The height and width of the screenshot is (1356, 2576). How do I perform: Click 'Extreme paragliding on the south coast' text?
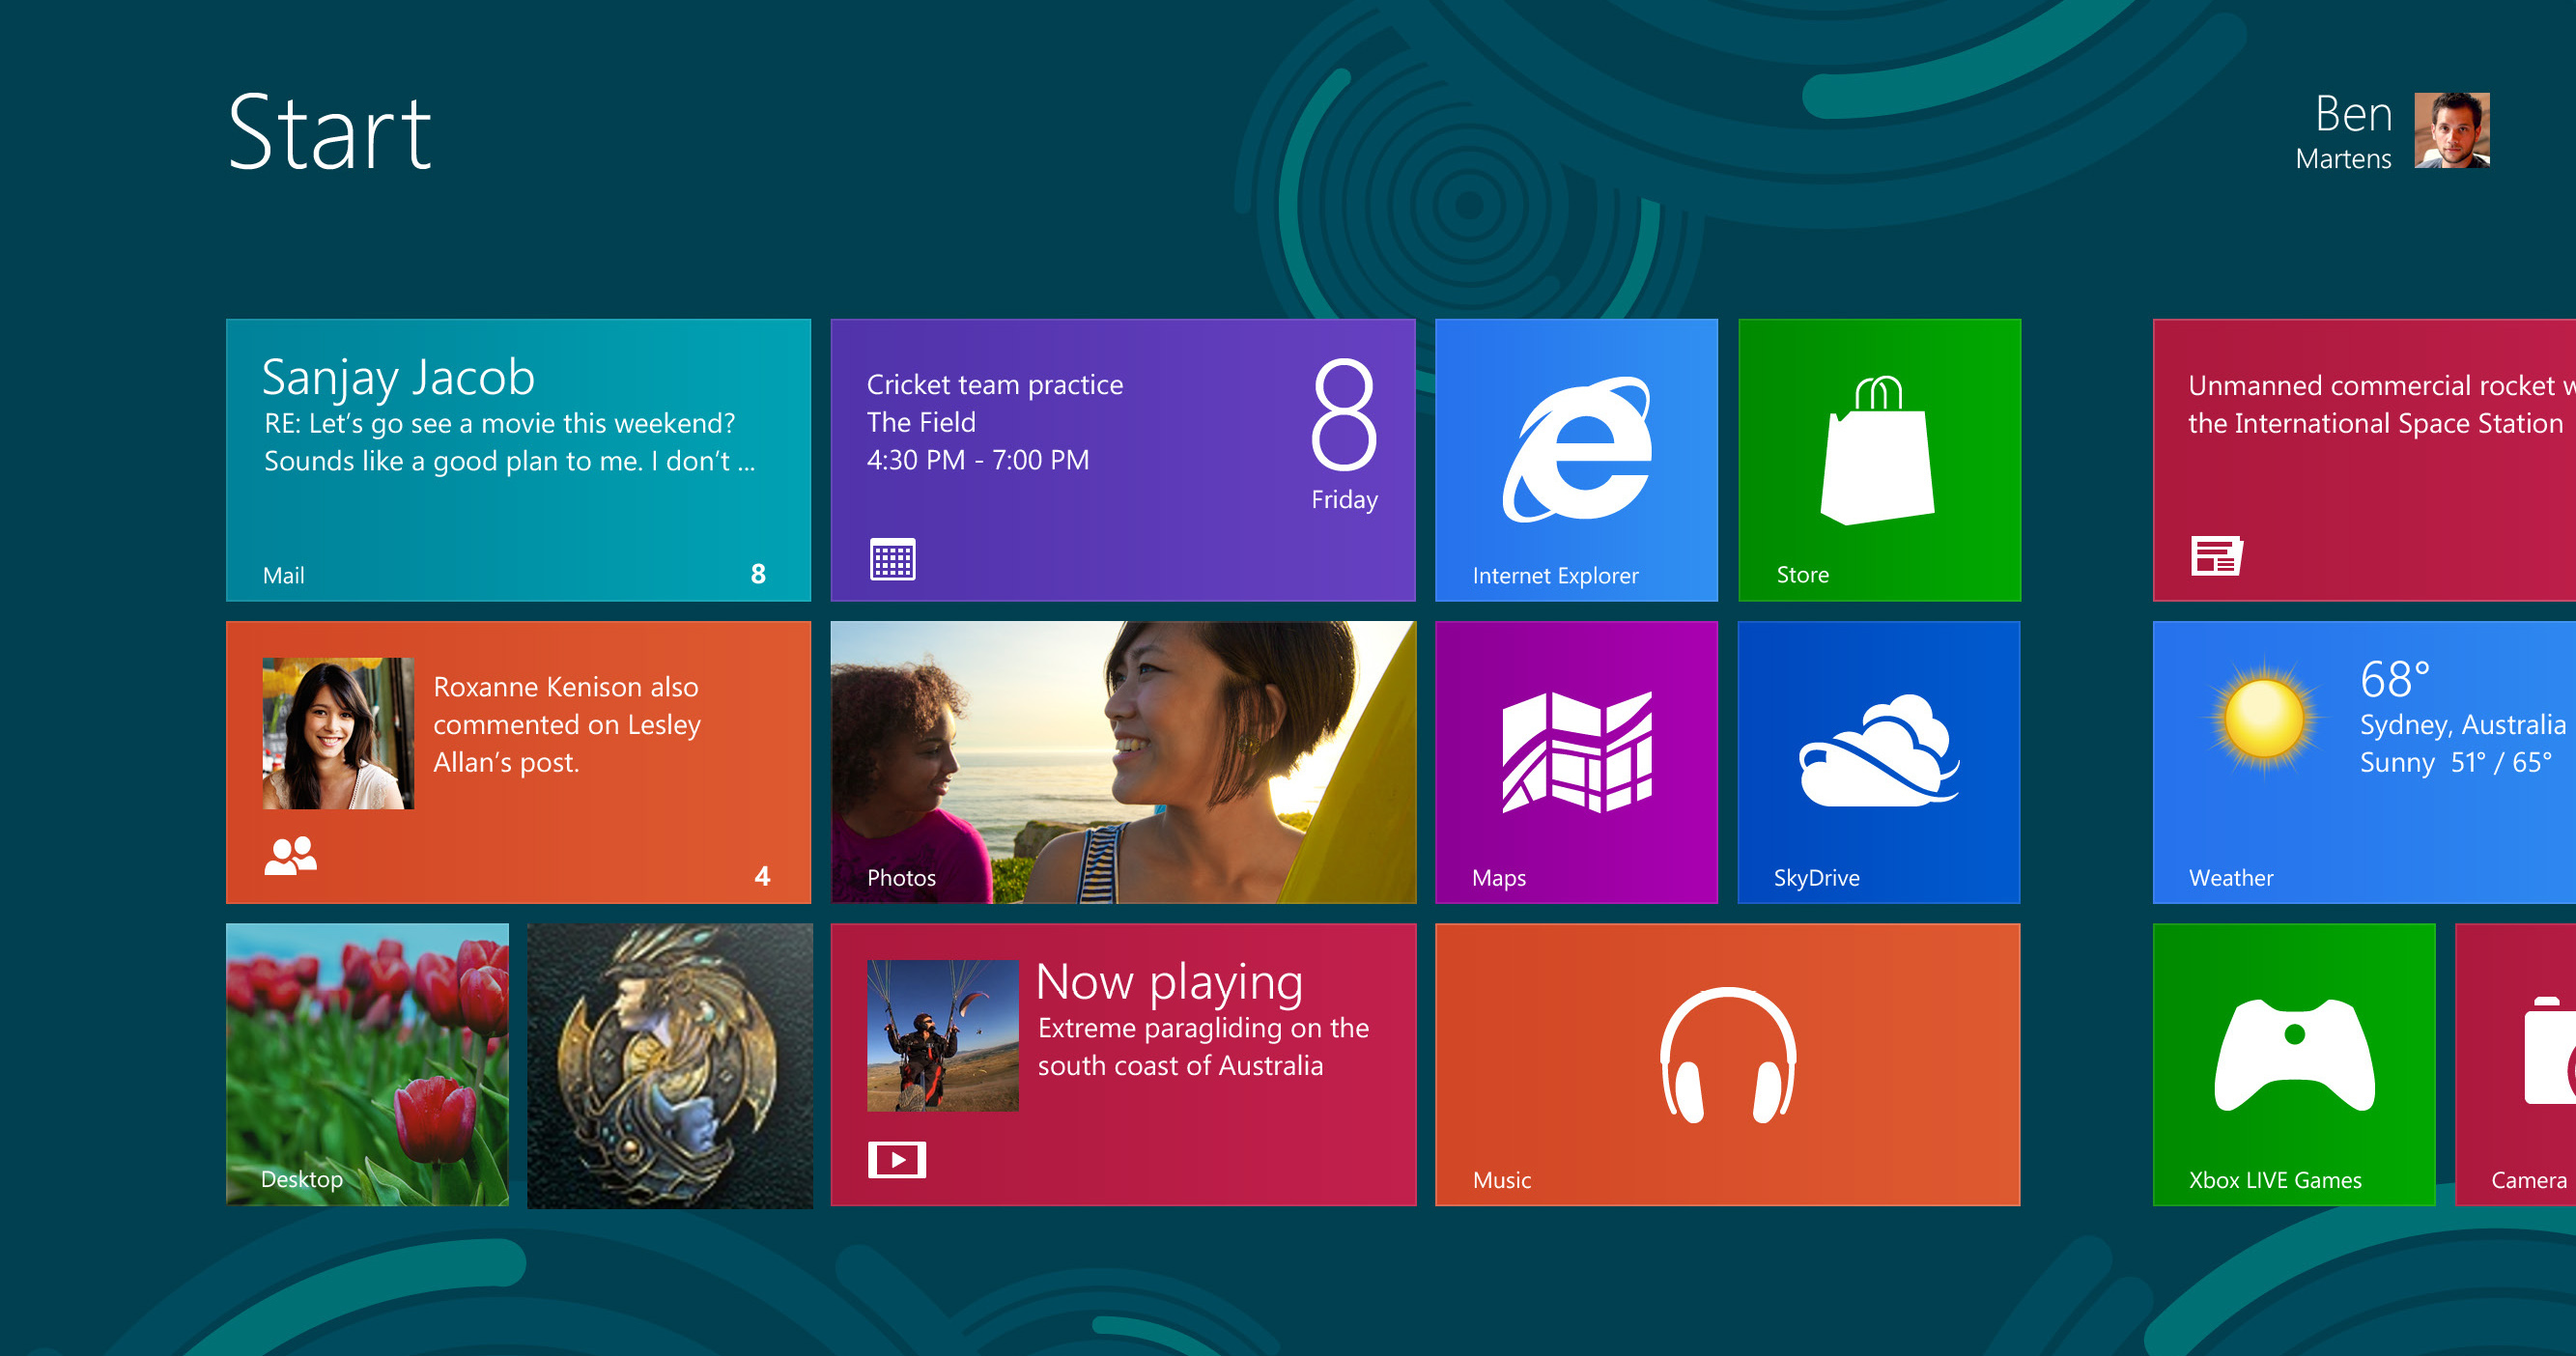1203,1046
